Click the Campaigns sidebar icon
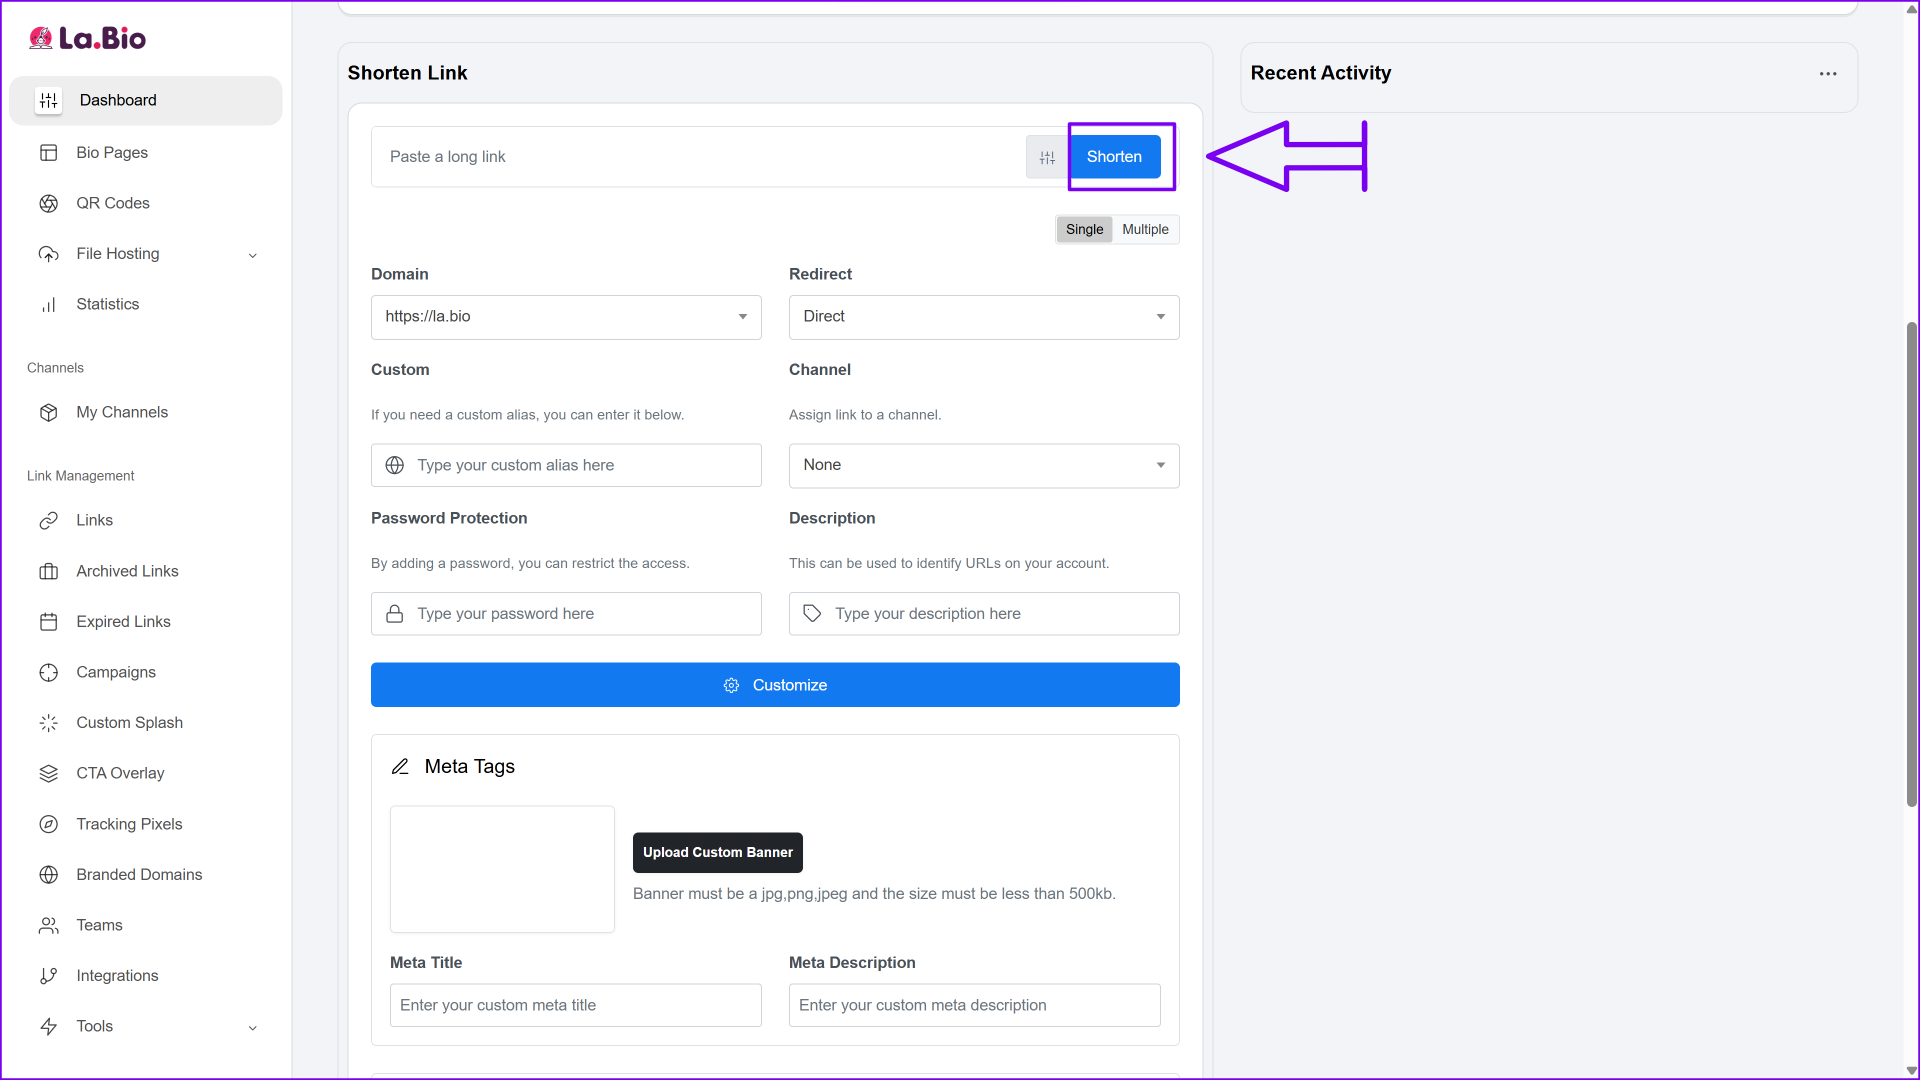This screenshot has height=1080, width=1920. tap(48, 672)
